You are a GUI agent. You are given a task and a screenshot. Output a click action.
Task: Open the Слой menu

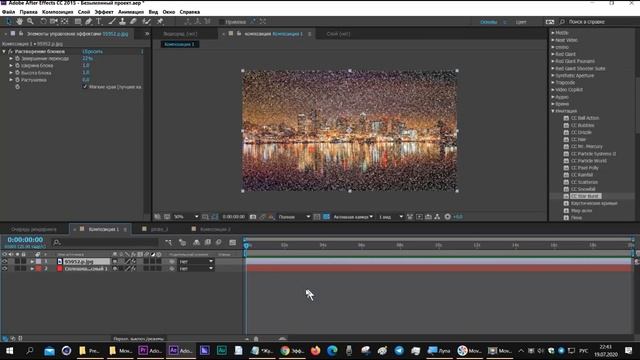point(84,12)
